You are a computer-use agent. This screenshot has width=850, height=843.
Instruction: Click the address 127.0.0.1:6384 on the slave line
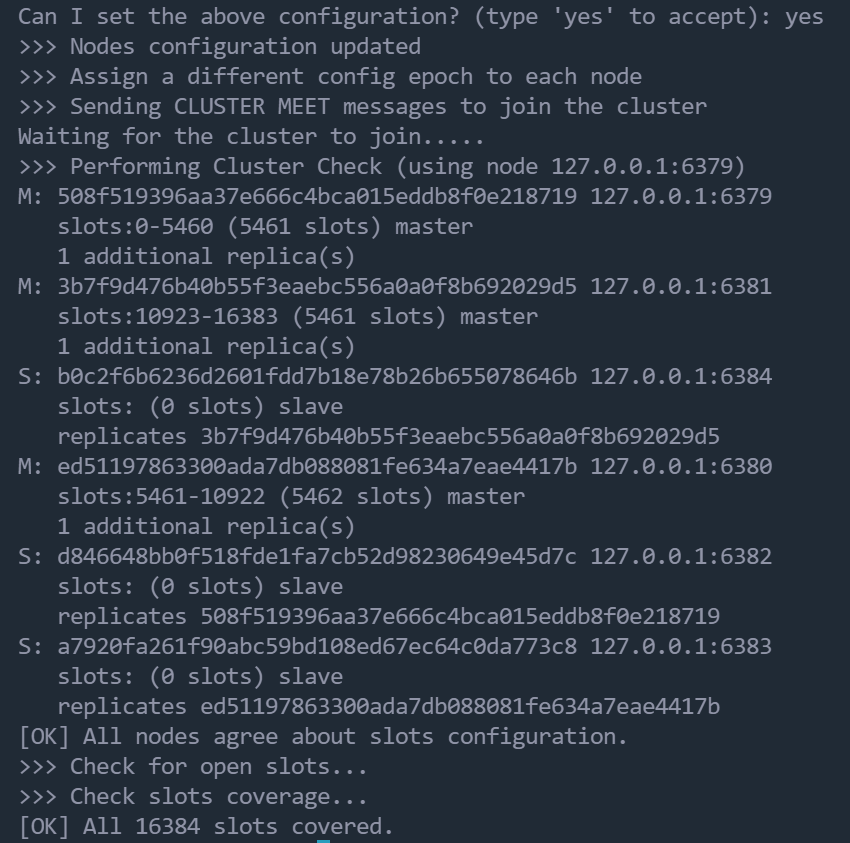680,377
